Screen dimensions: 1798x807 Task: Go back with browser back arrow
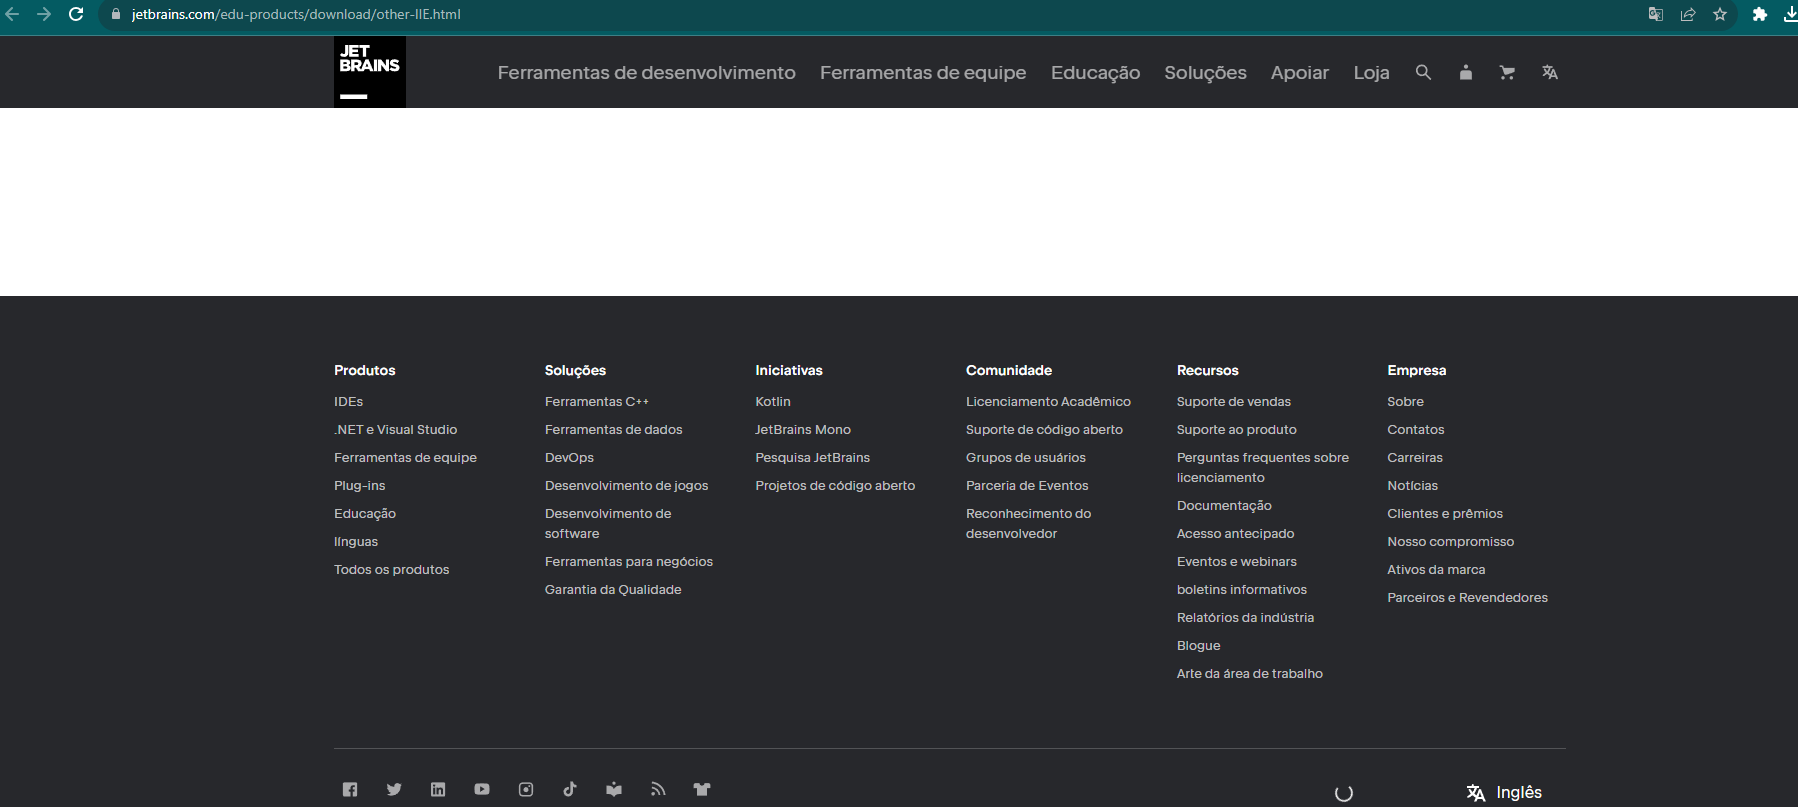pyautogui.click(x=12, y=14)
